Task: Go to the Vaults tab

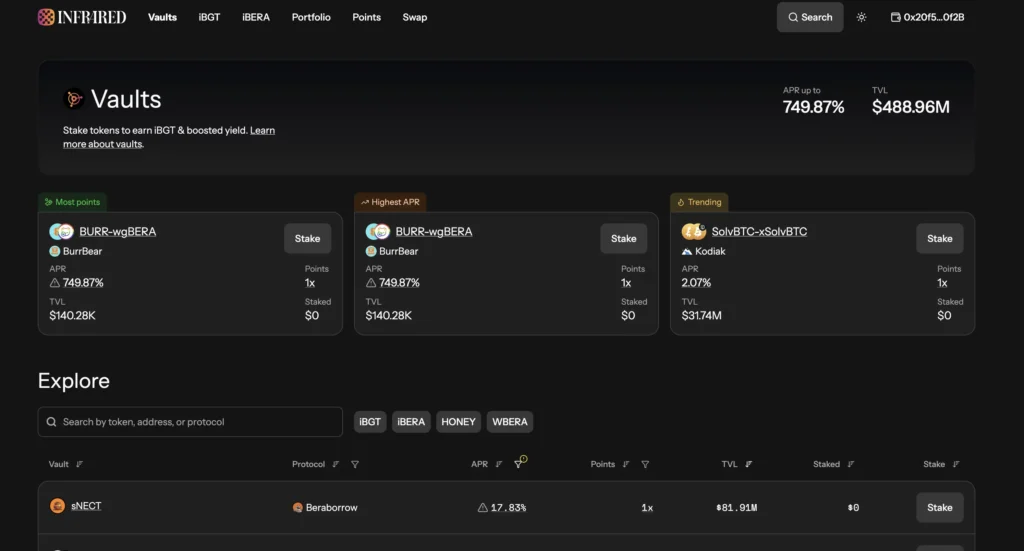Action: 162,17
